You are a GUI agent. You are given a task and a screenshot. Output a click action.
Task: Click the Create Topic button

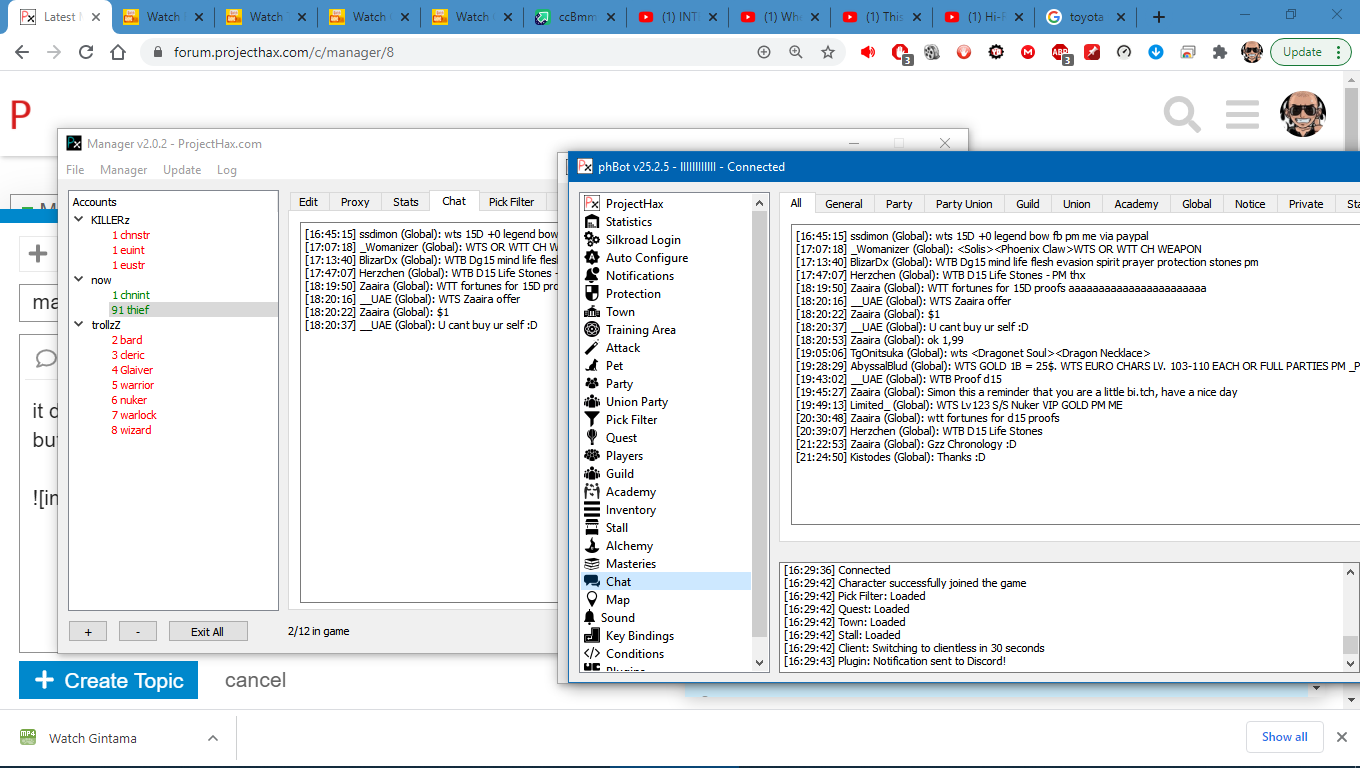pos(108,680)
